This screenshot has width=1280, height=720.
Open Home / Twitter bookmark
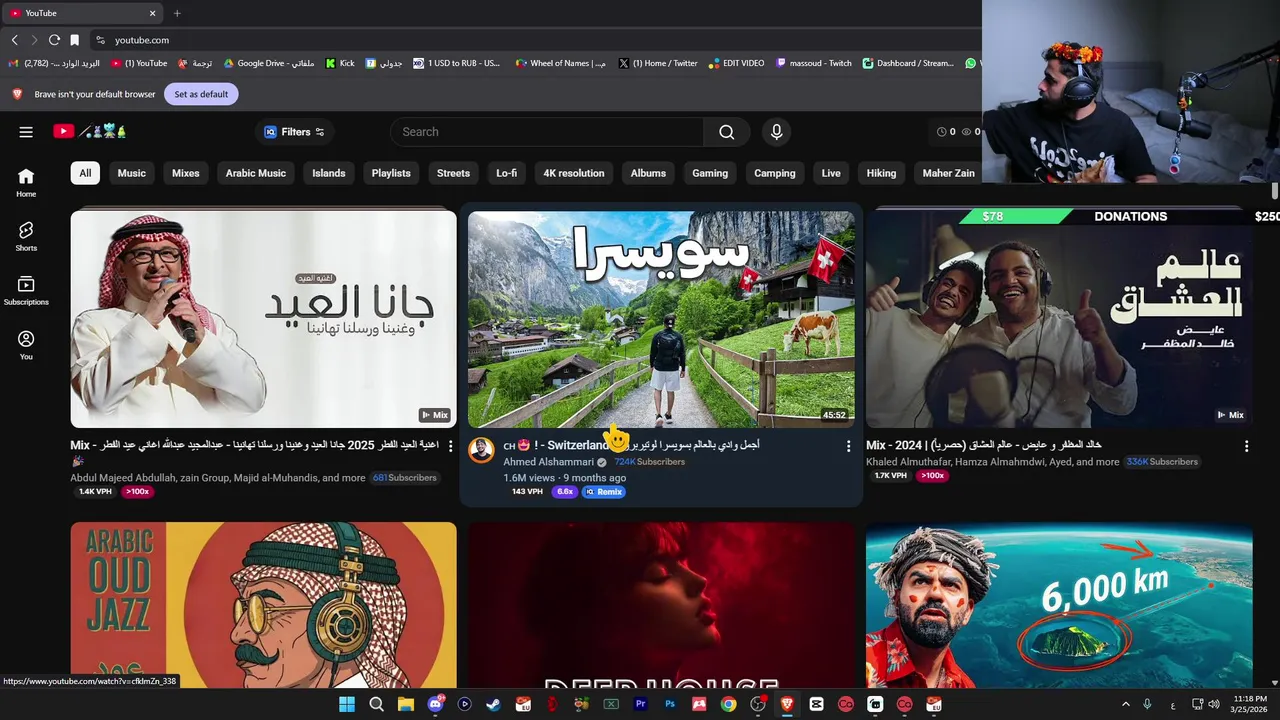coord(658,63)
